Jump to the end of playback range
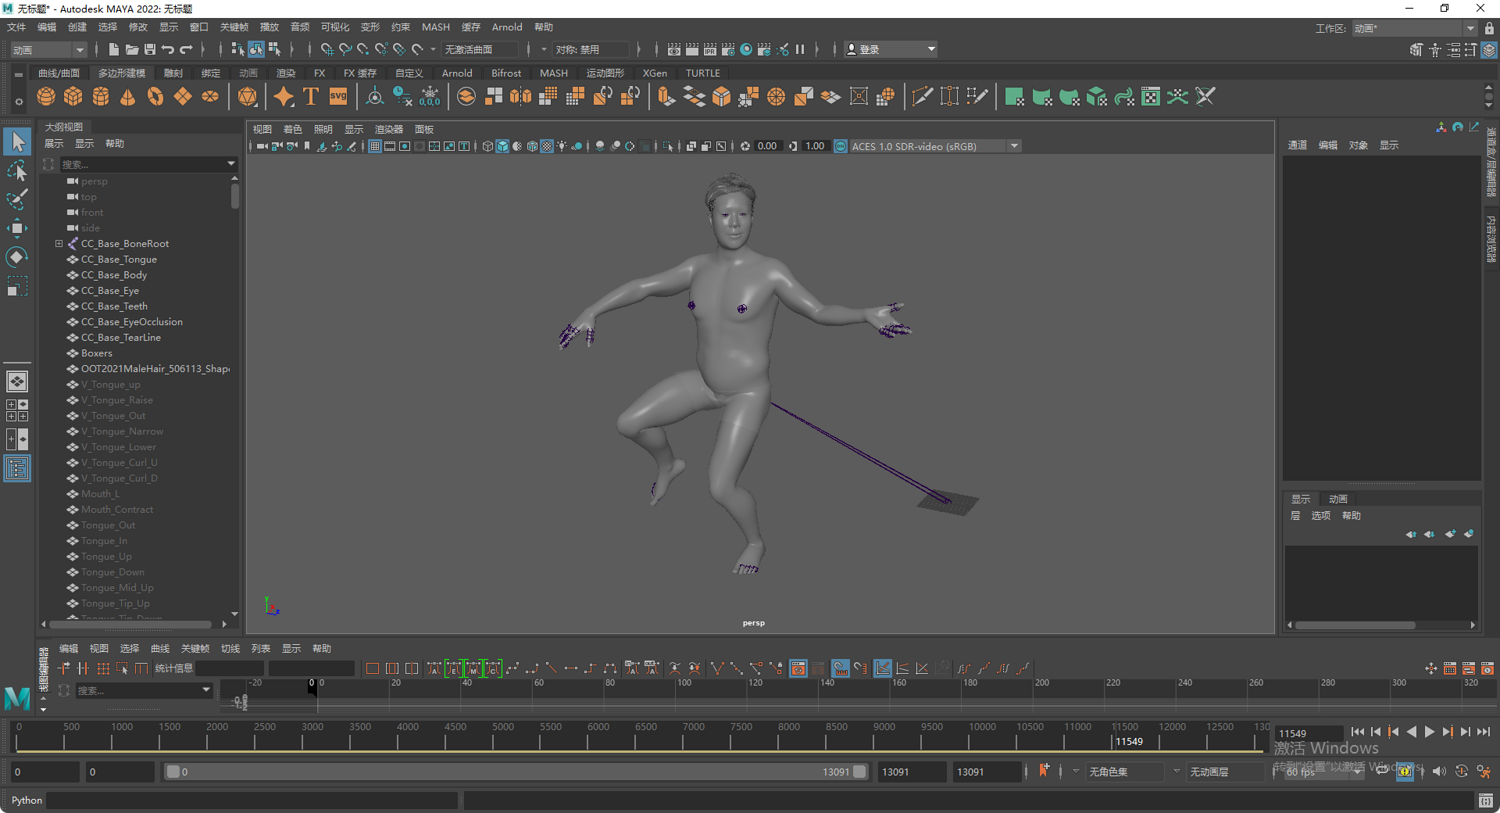Viewport: 1500px width, 813px height. point(1483,732)
